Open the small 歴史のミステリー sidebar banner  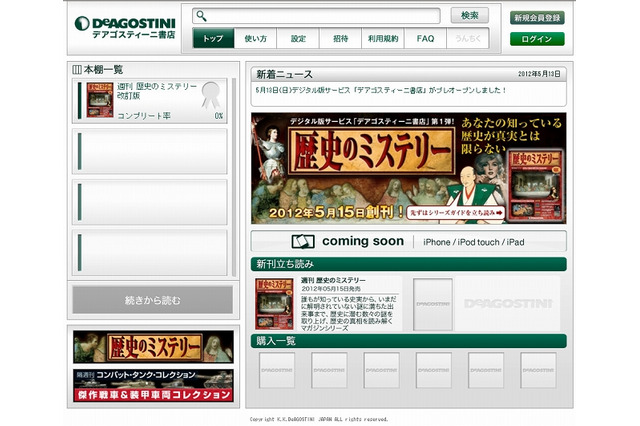(153, 347)
